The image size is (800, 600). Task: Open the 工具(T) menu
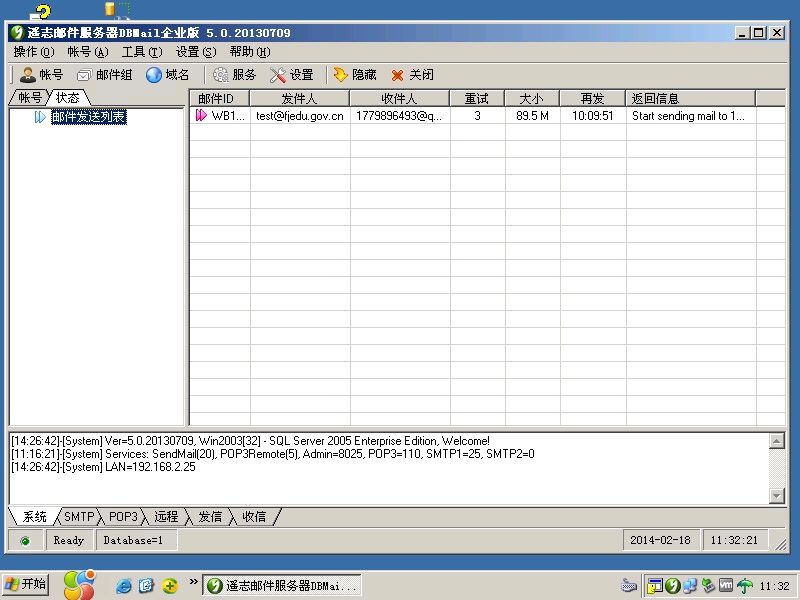tap(142, 52)
